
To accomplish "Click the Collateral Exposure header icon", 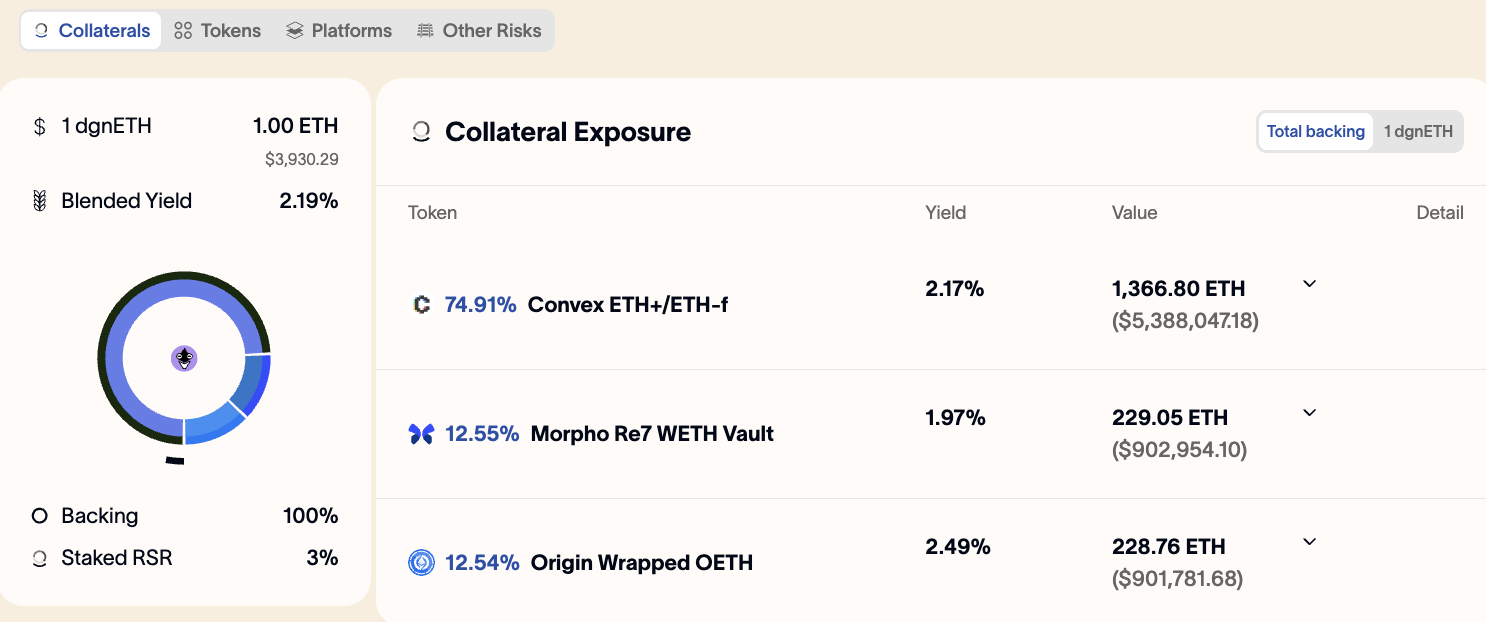I will point(421,132).
